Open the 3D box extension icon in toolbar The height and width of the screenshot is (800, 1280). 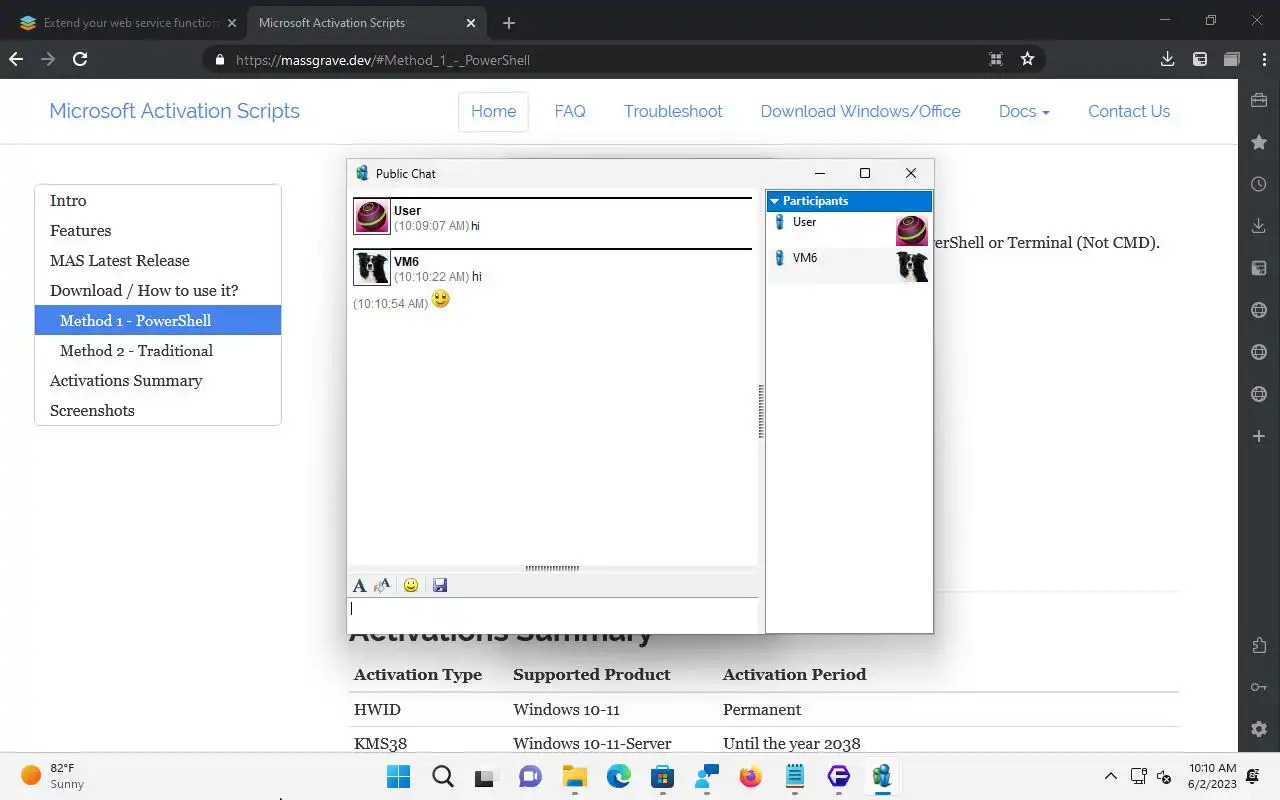[1232, 59]
